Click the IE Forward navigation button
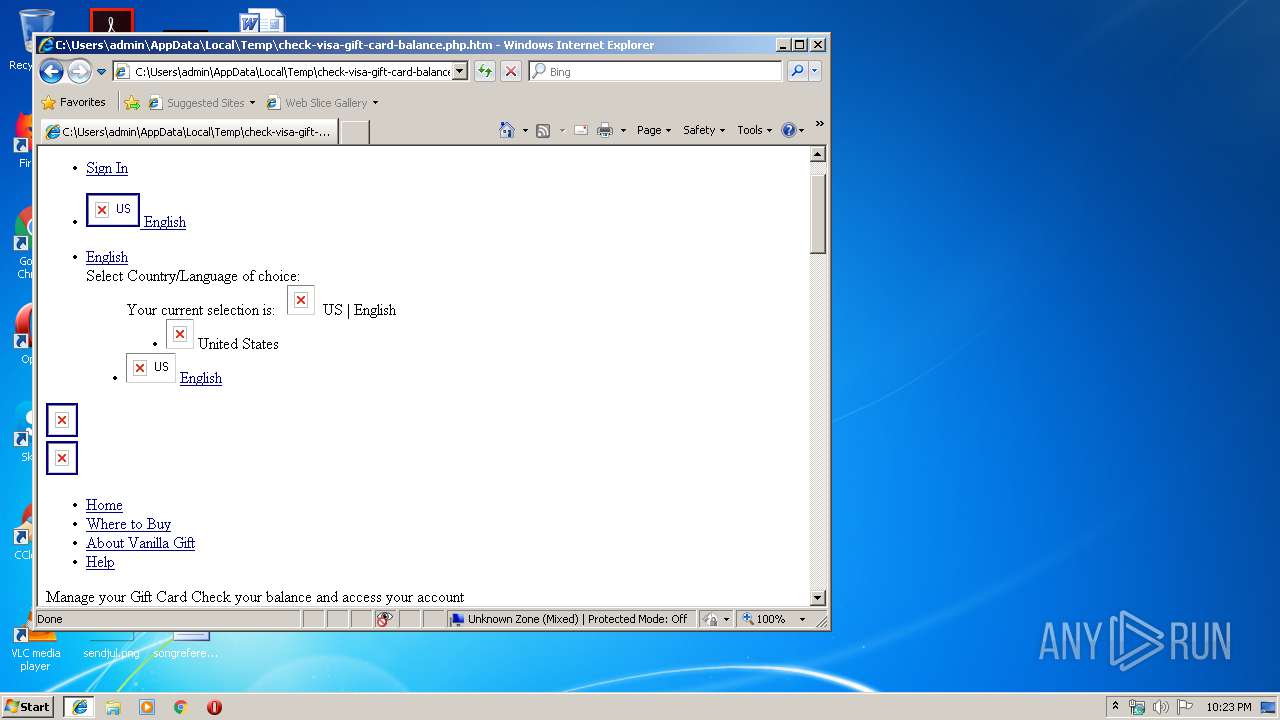 tap(79, 71)
